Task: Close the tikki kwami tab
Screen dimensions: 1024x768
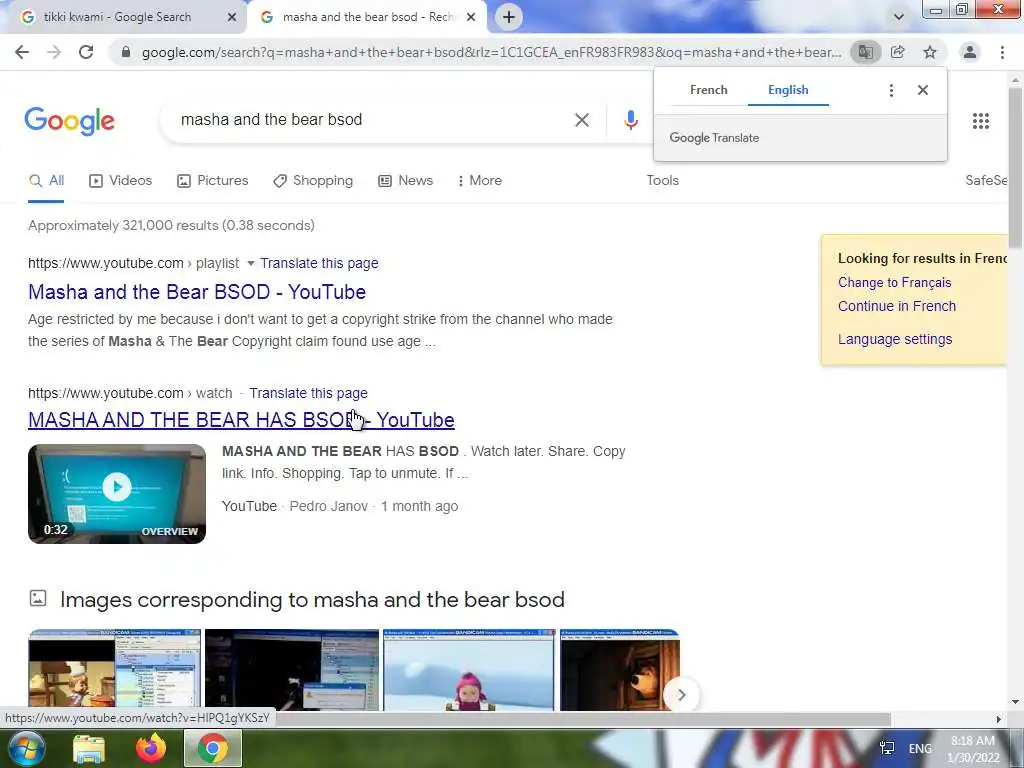Action: 231,17
